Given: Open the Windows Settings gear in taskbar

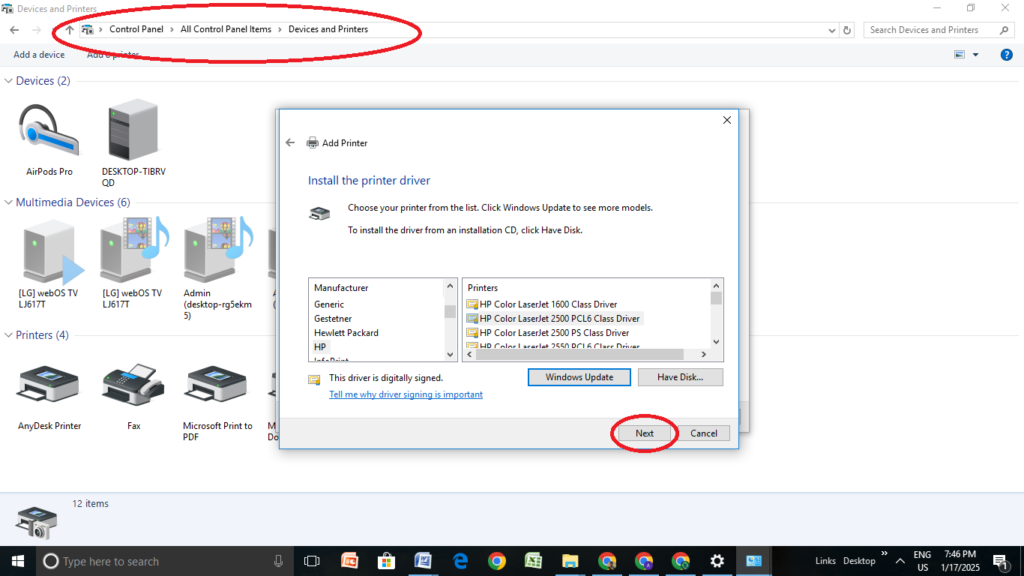Looking at the screenshot, I should tap(717, 561).
